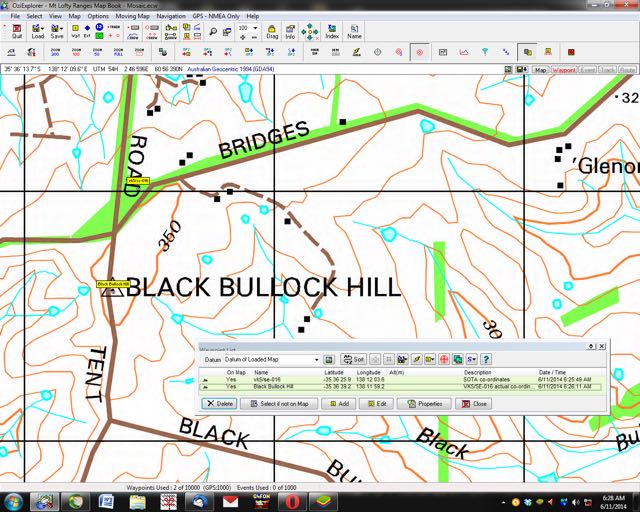Screen dimensions: 640x512
Task: Click the Windows Start button
Action: click(x=14, y=499)
